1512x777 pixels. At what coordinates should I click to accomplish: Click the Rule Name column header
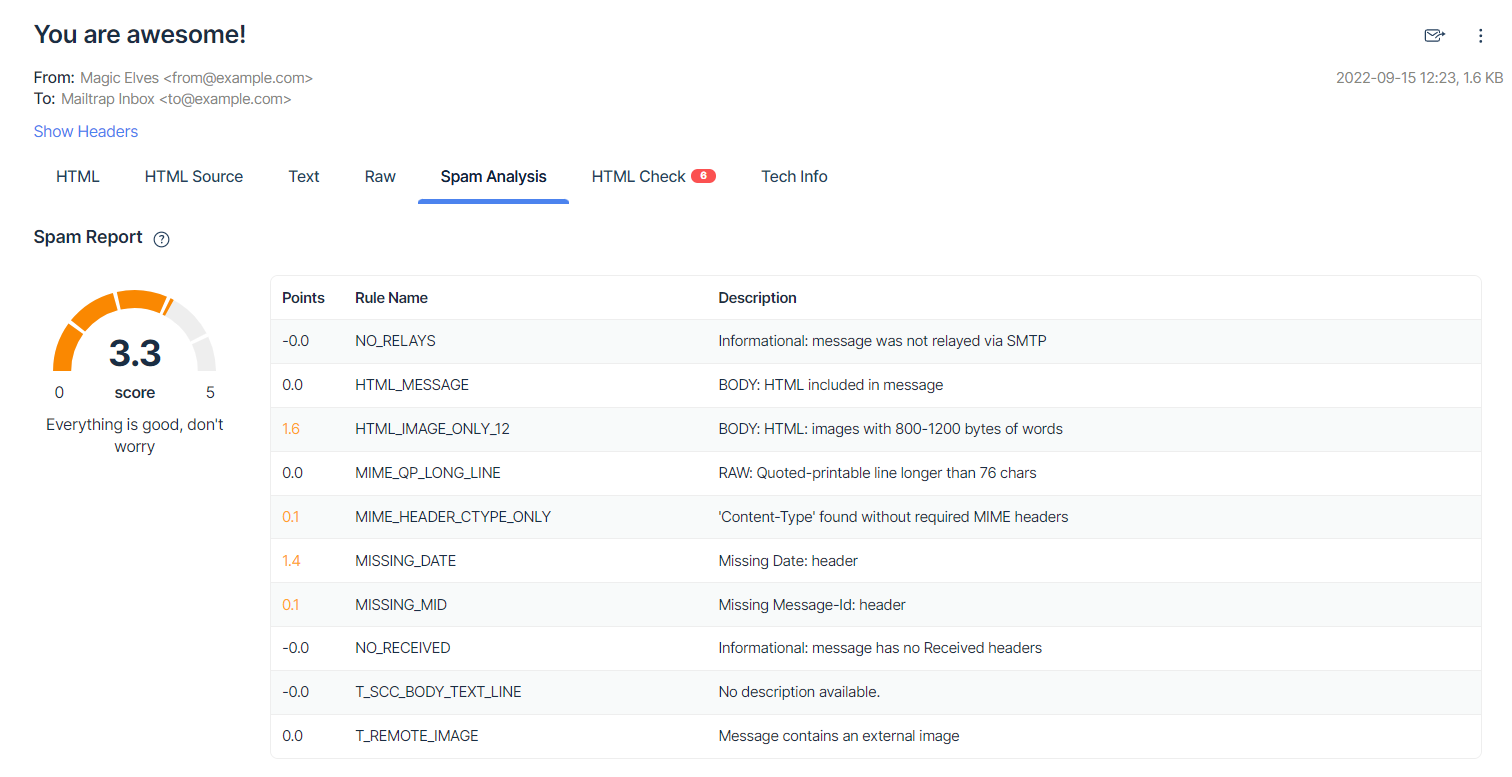point(391,298)
